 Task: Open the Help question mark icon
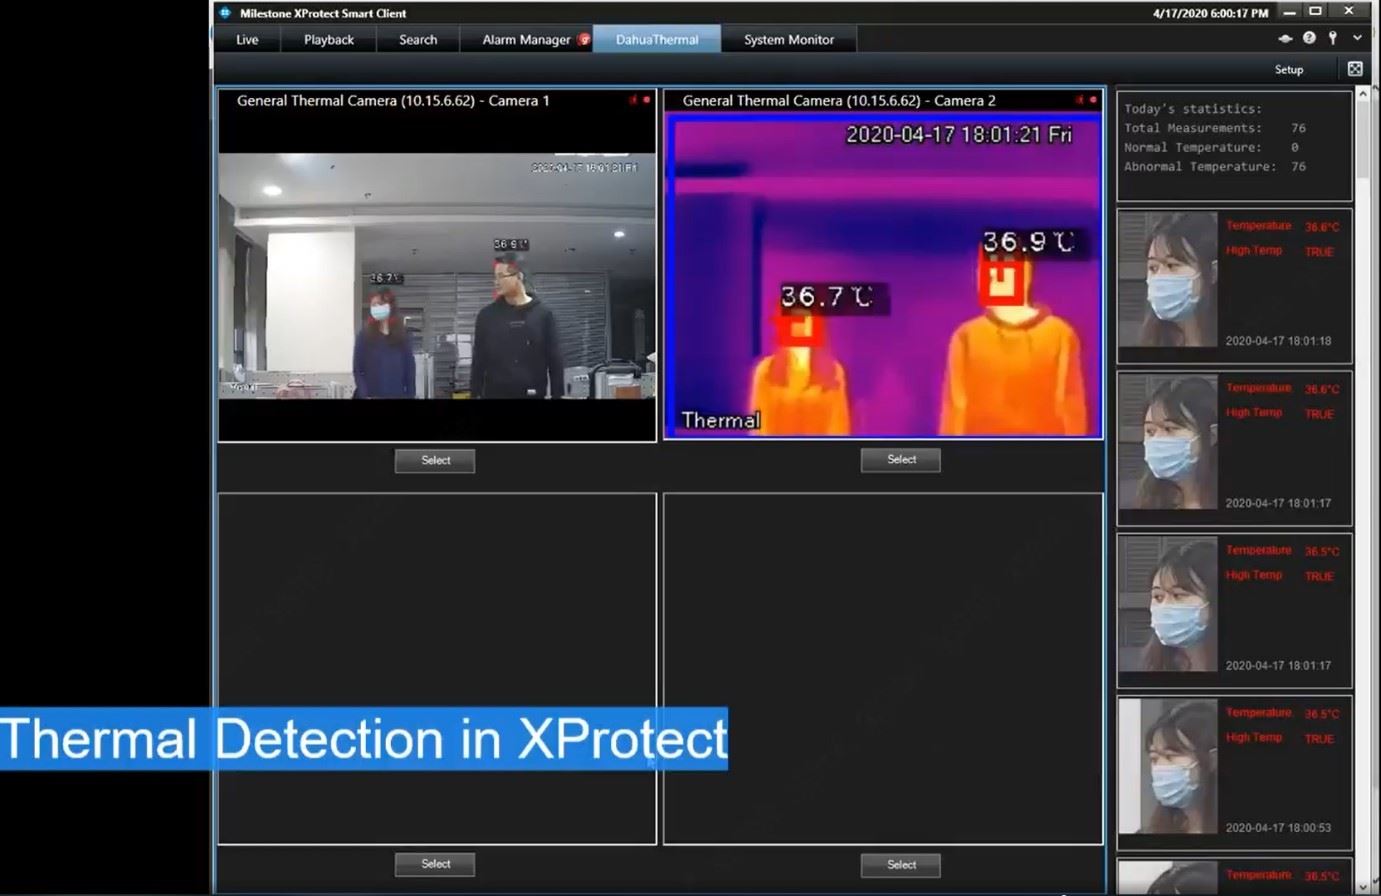click(1309, 38)
